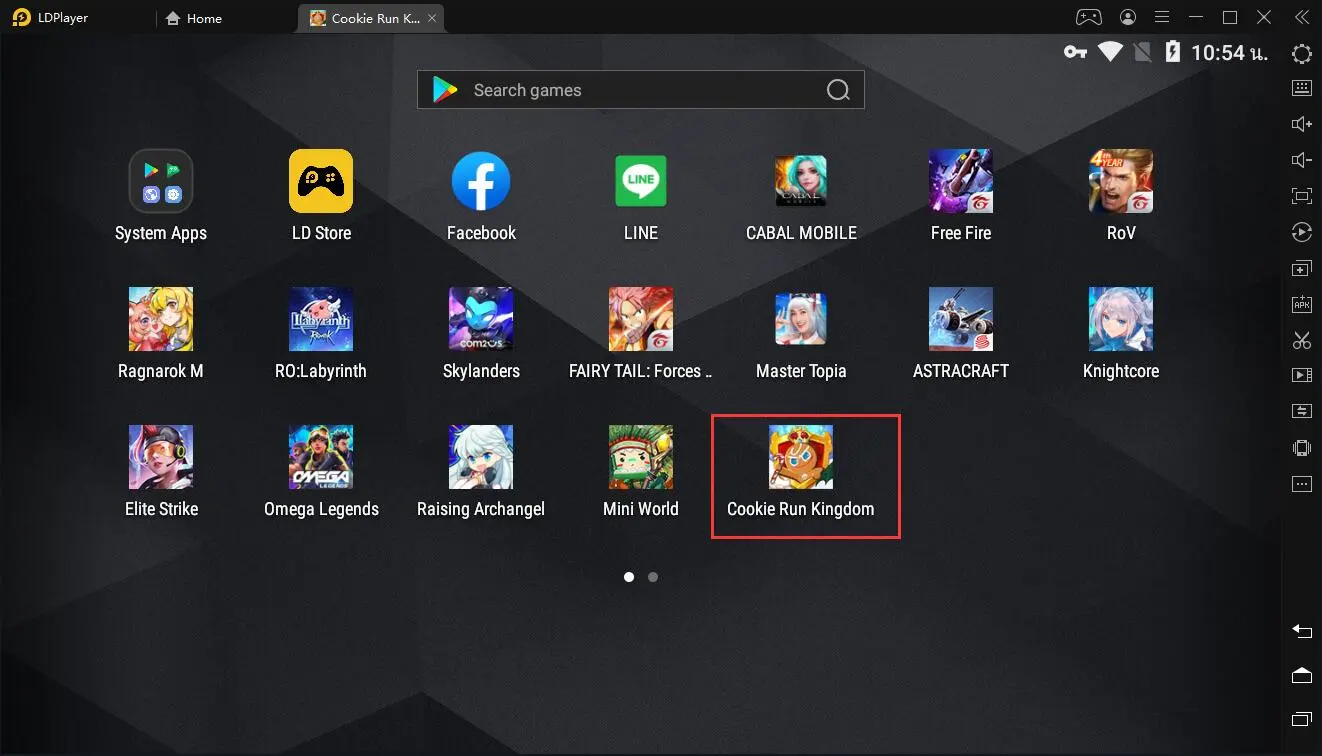
Task: Click the battery charging status icon
Action: pyautogui.click(x=1172, y=52)
